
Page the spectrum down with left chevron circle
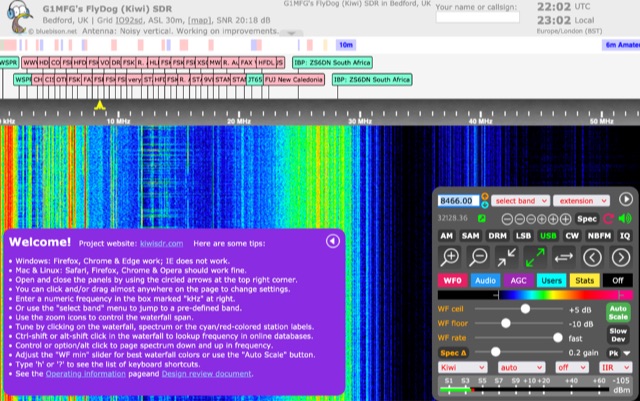pyautogui.click(x=592, y=257)
